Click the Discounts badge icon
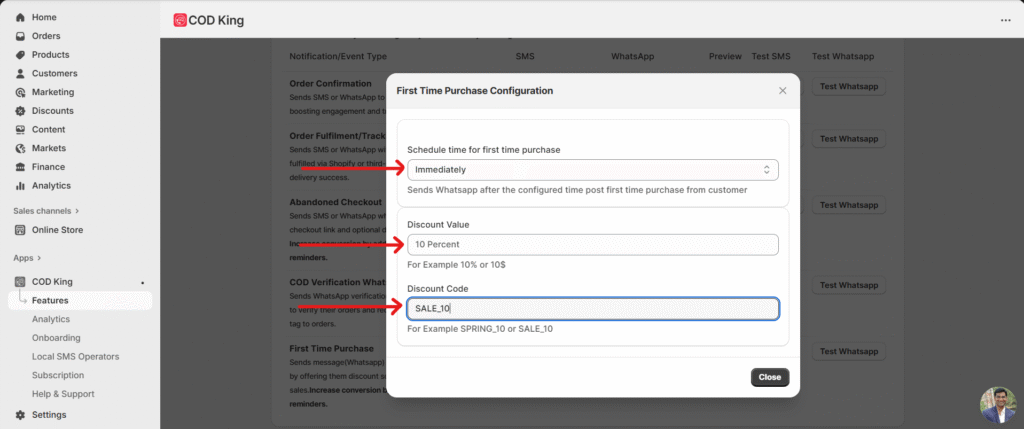 tap(20, 111)
